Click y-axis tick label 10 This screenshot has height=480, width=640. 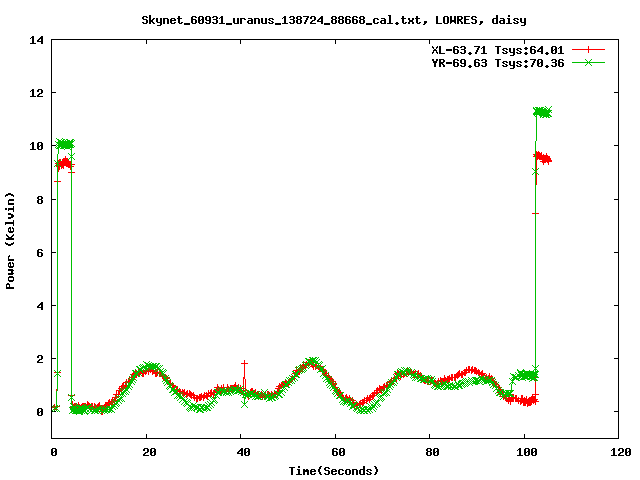pyautogui.click(x=36, y=146)
